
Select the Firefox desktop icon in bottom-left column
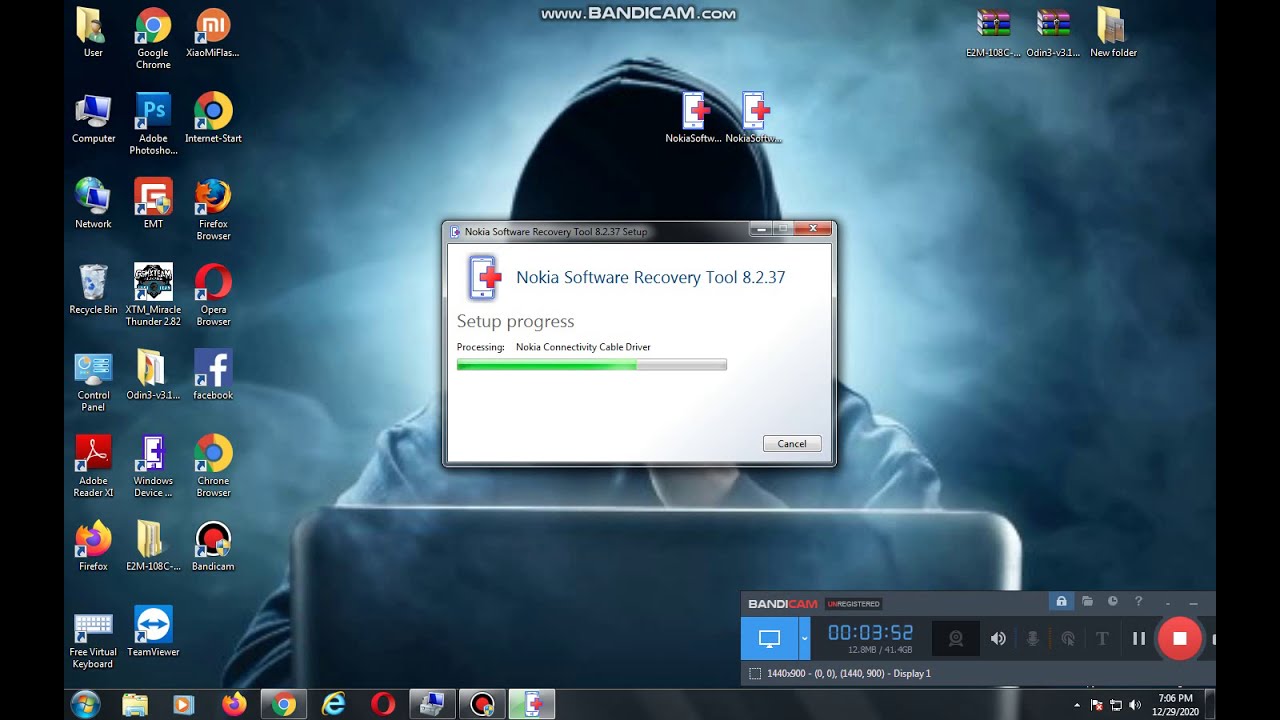[93, 547]
